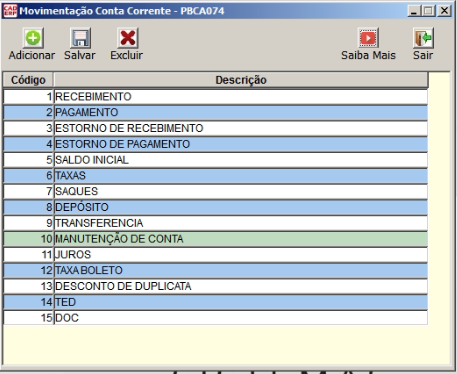Select ESTORNO DE RECEBIMENTO row
The width and height of the screenshot is (457, 374).
pos(215,128)
